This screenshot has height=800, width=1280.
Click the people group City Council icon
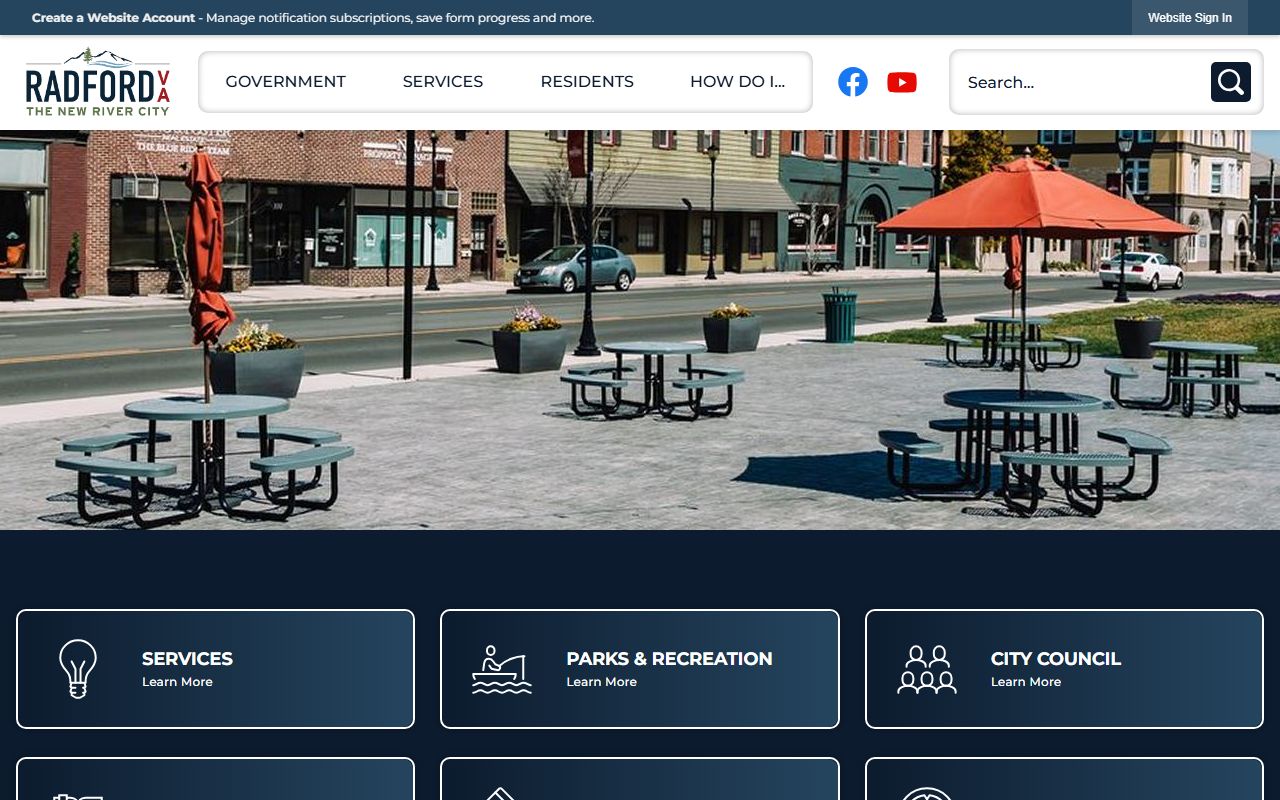click(926, 669)
